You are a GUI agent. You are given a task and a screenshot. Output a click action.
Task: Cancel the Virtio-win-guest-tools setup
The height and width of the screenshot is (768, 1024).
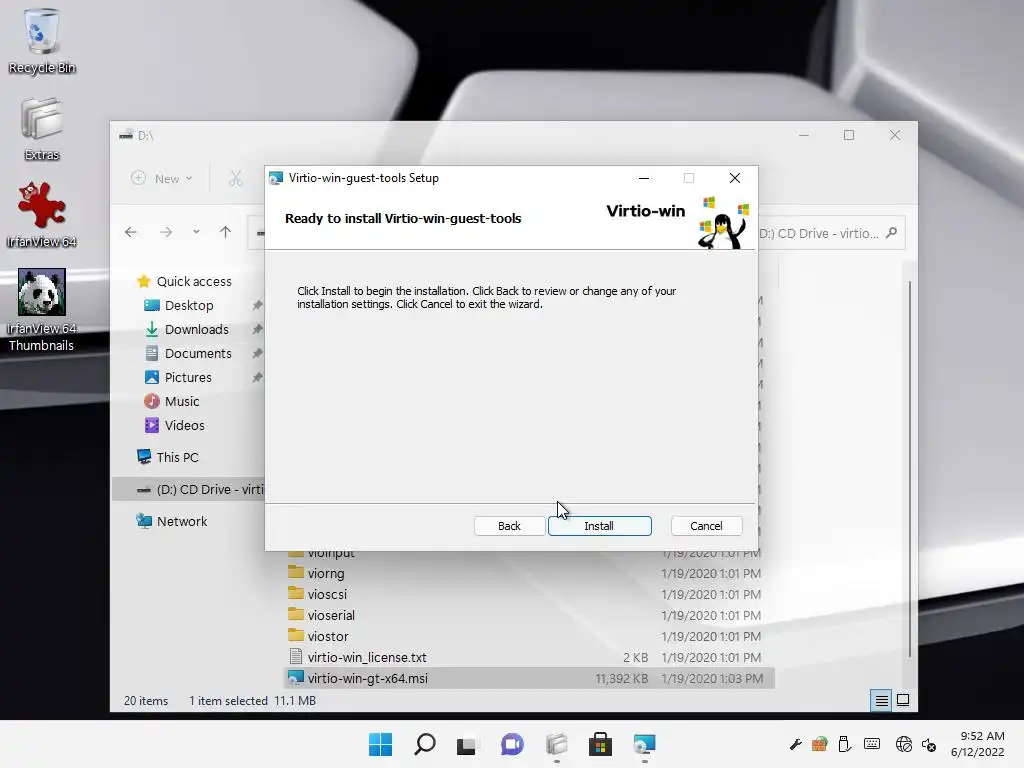tap(706, 526)
